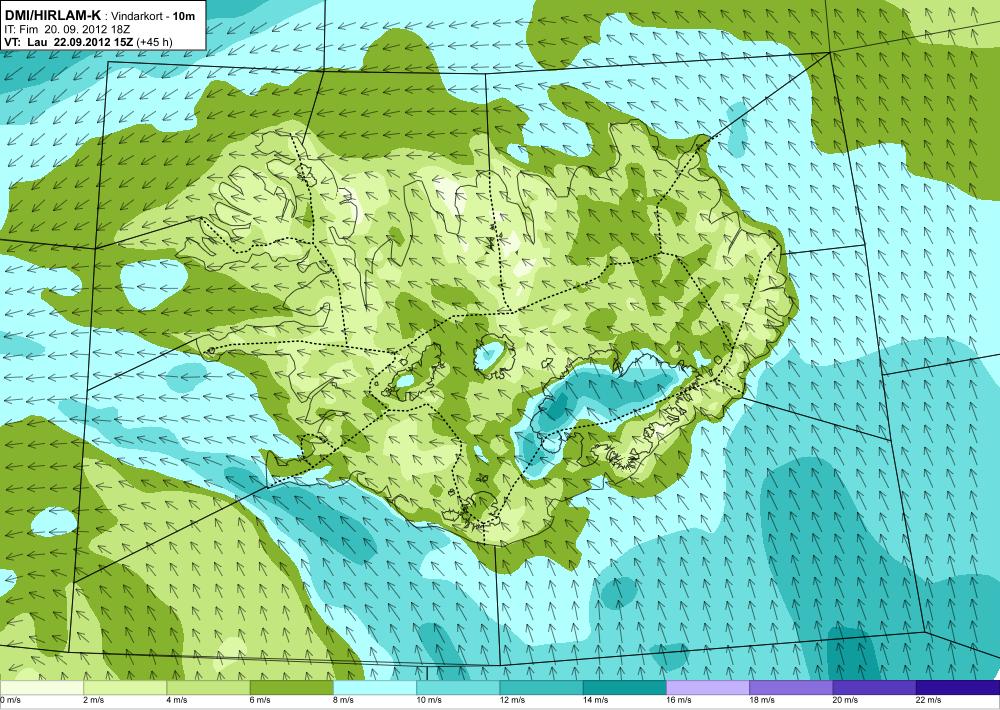Select the lavender 16–18 m/s legend swatch

click(x=708, y=688)
